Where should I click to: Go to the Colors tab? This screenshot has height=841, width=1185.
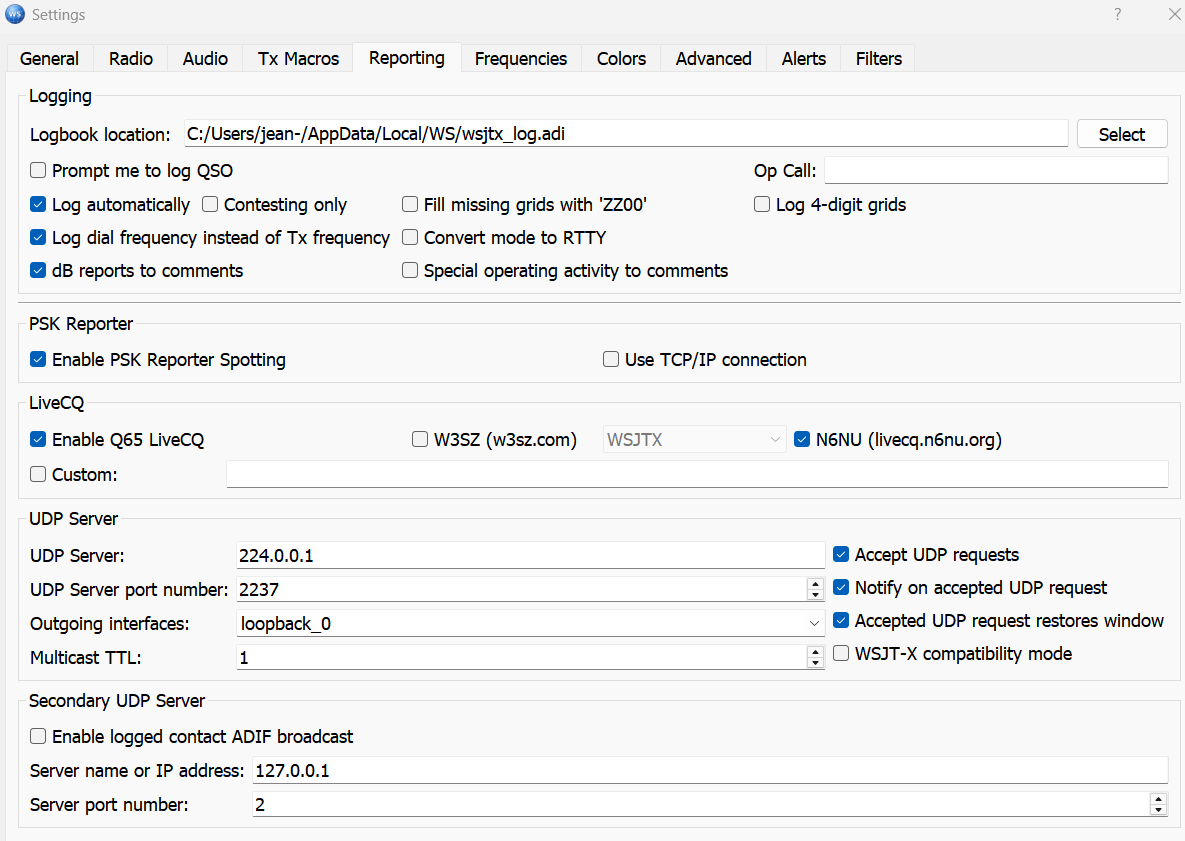(621, 59)
